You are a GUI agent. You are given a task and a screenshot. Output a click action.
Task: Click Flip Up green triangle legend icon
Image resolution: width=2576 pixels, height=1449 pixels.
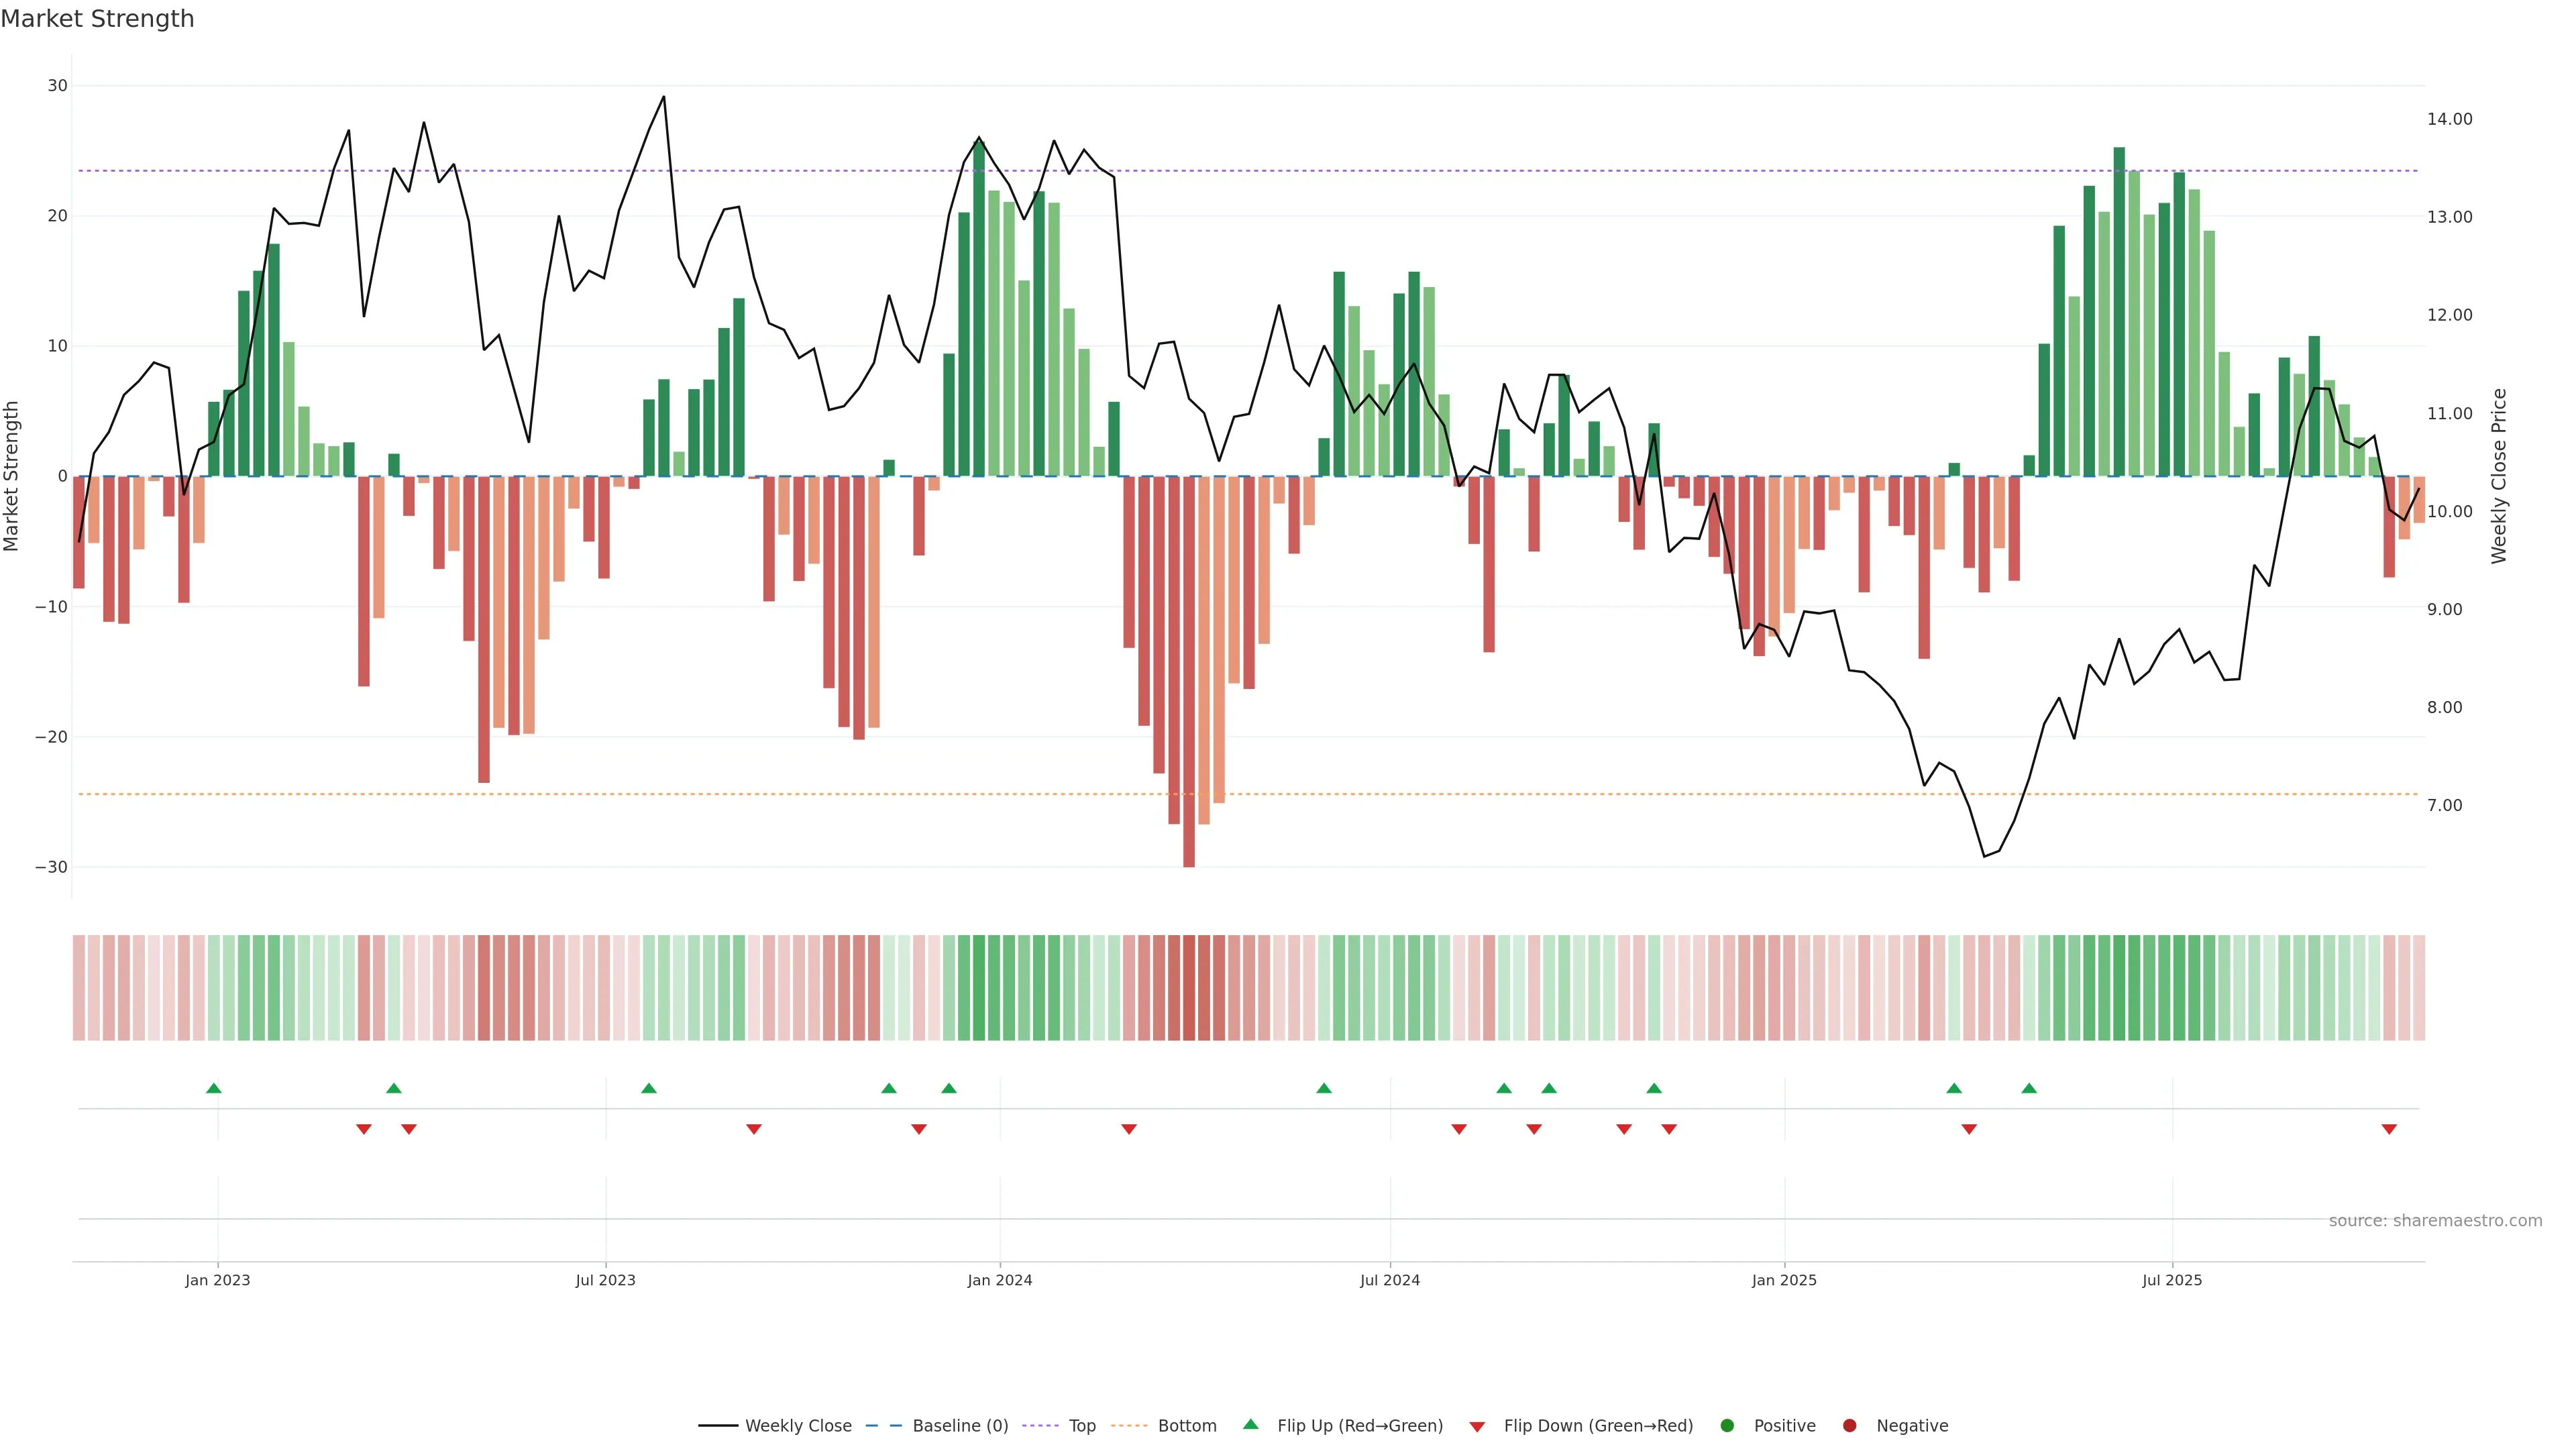pos(1250,1424)
